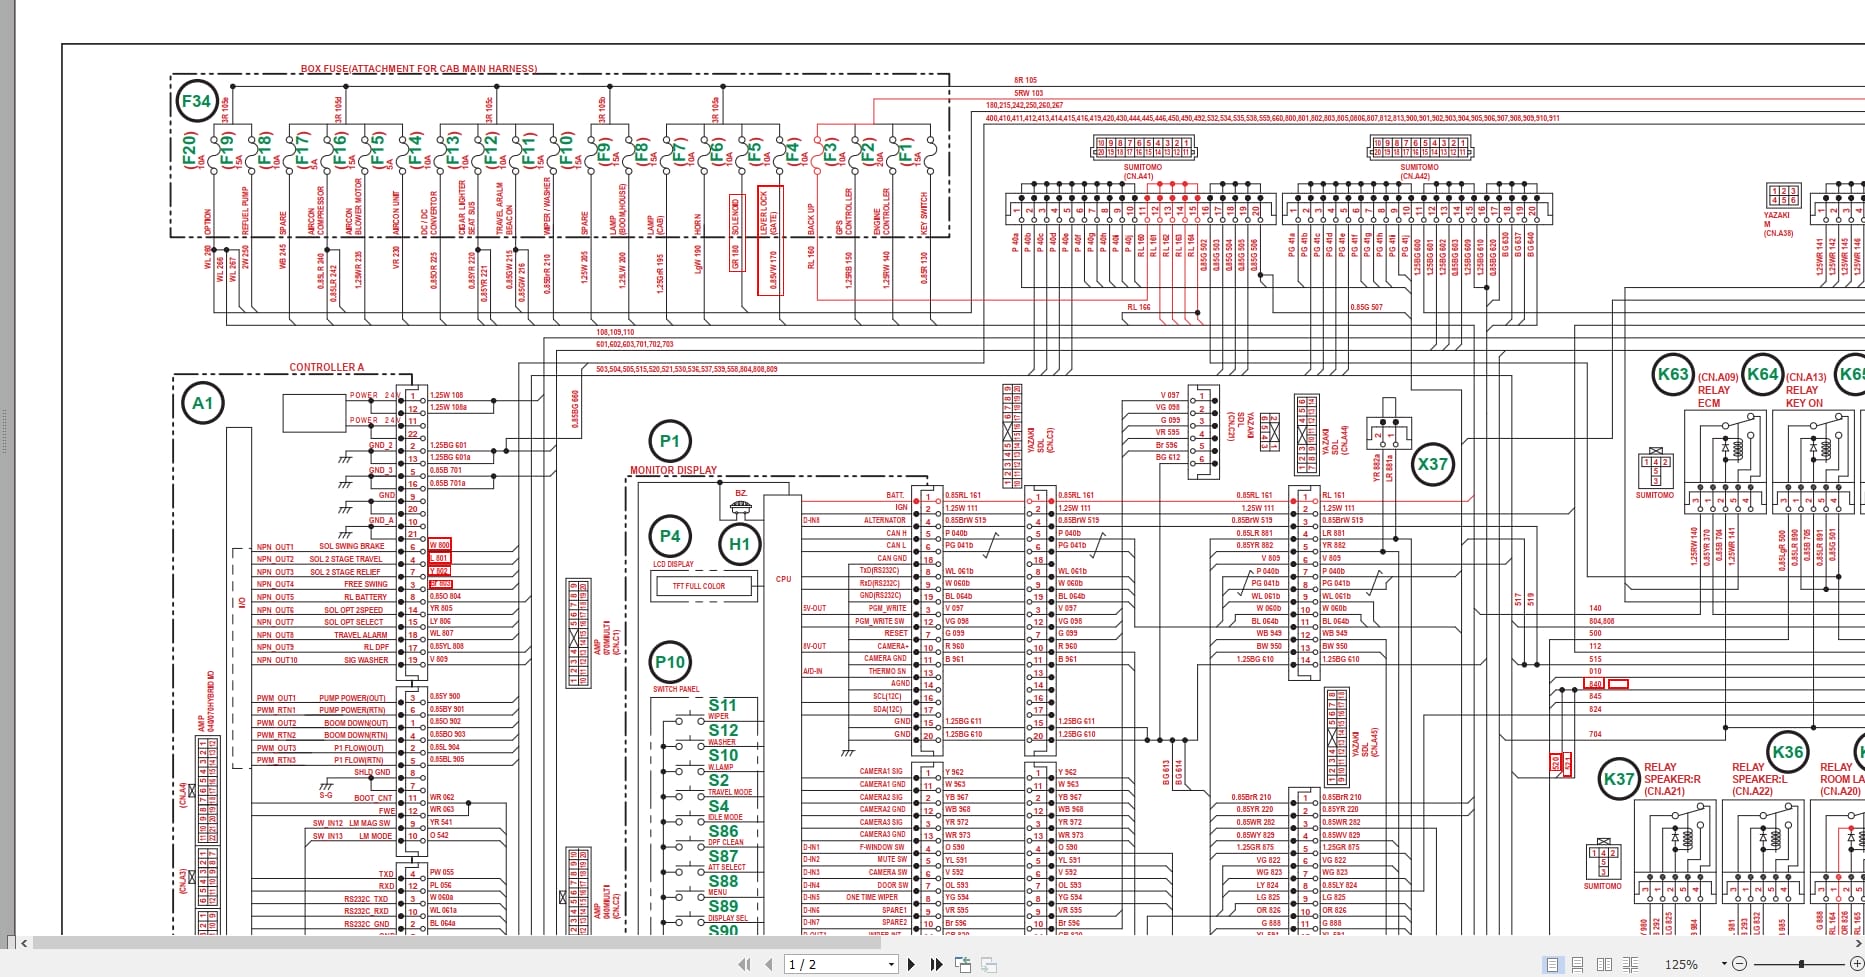Viewport: 1865px width, 977px height.
Task: Toggle facing pages layout
Action: coord(1604,964)
